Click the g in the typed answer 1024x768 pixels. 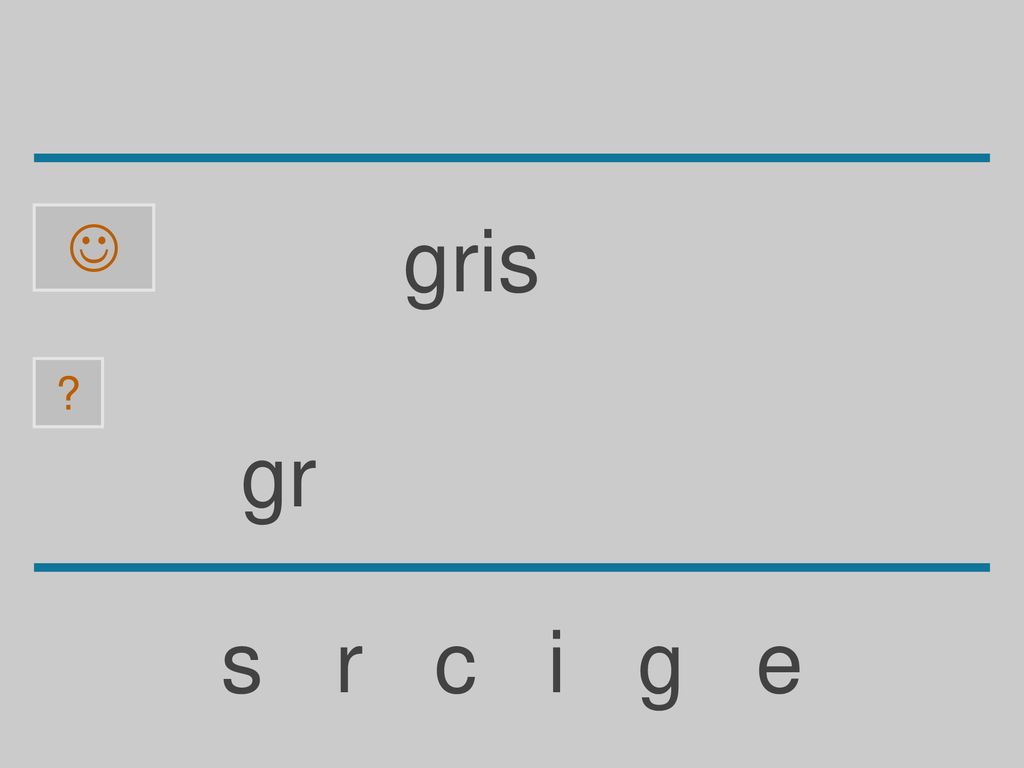pyautogui.click(x=263, y=490)
